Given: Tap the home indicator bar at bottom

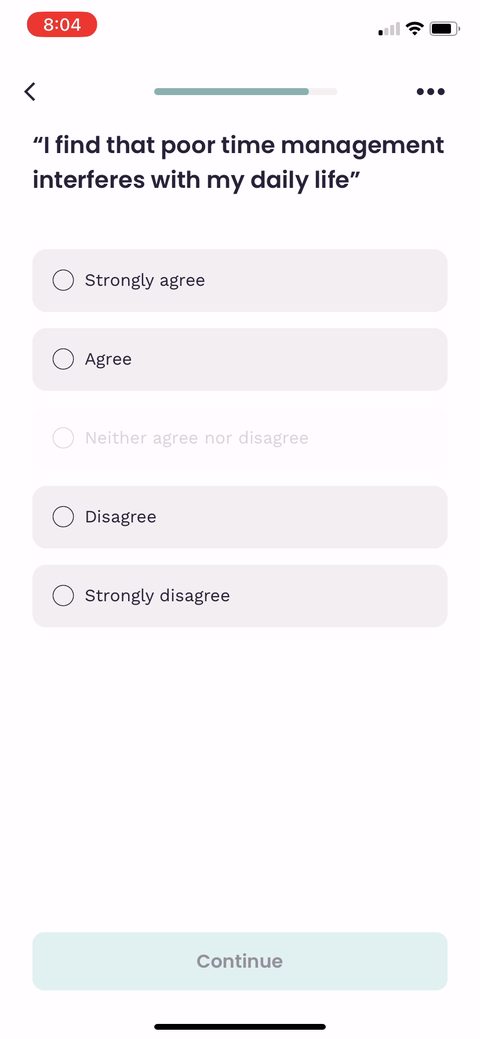Looking at the screenshot, I should tap(240, 1026).
